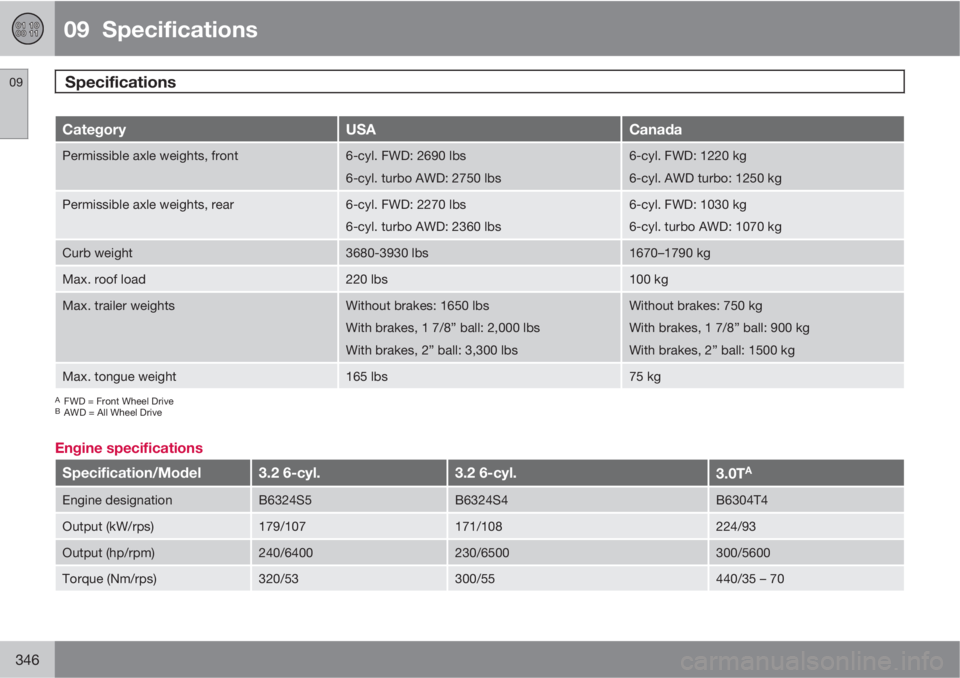Click "6-cyl. turbo AWD: 2750 lbs" value
This screenshot has height=678, width=960.
[423, 178]
